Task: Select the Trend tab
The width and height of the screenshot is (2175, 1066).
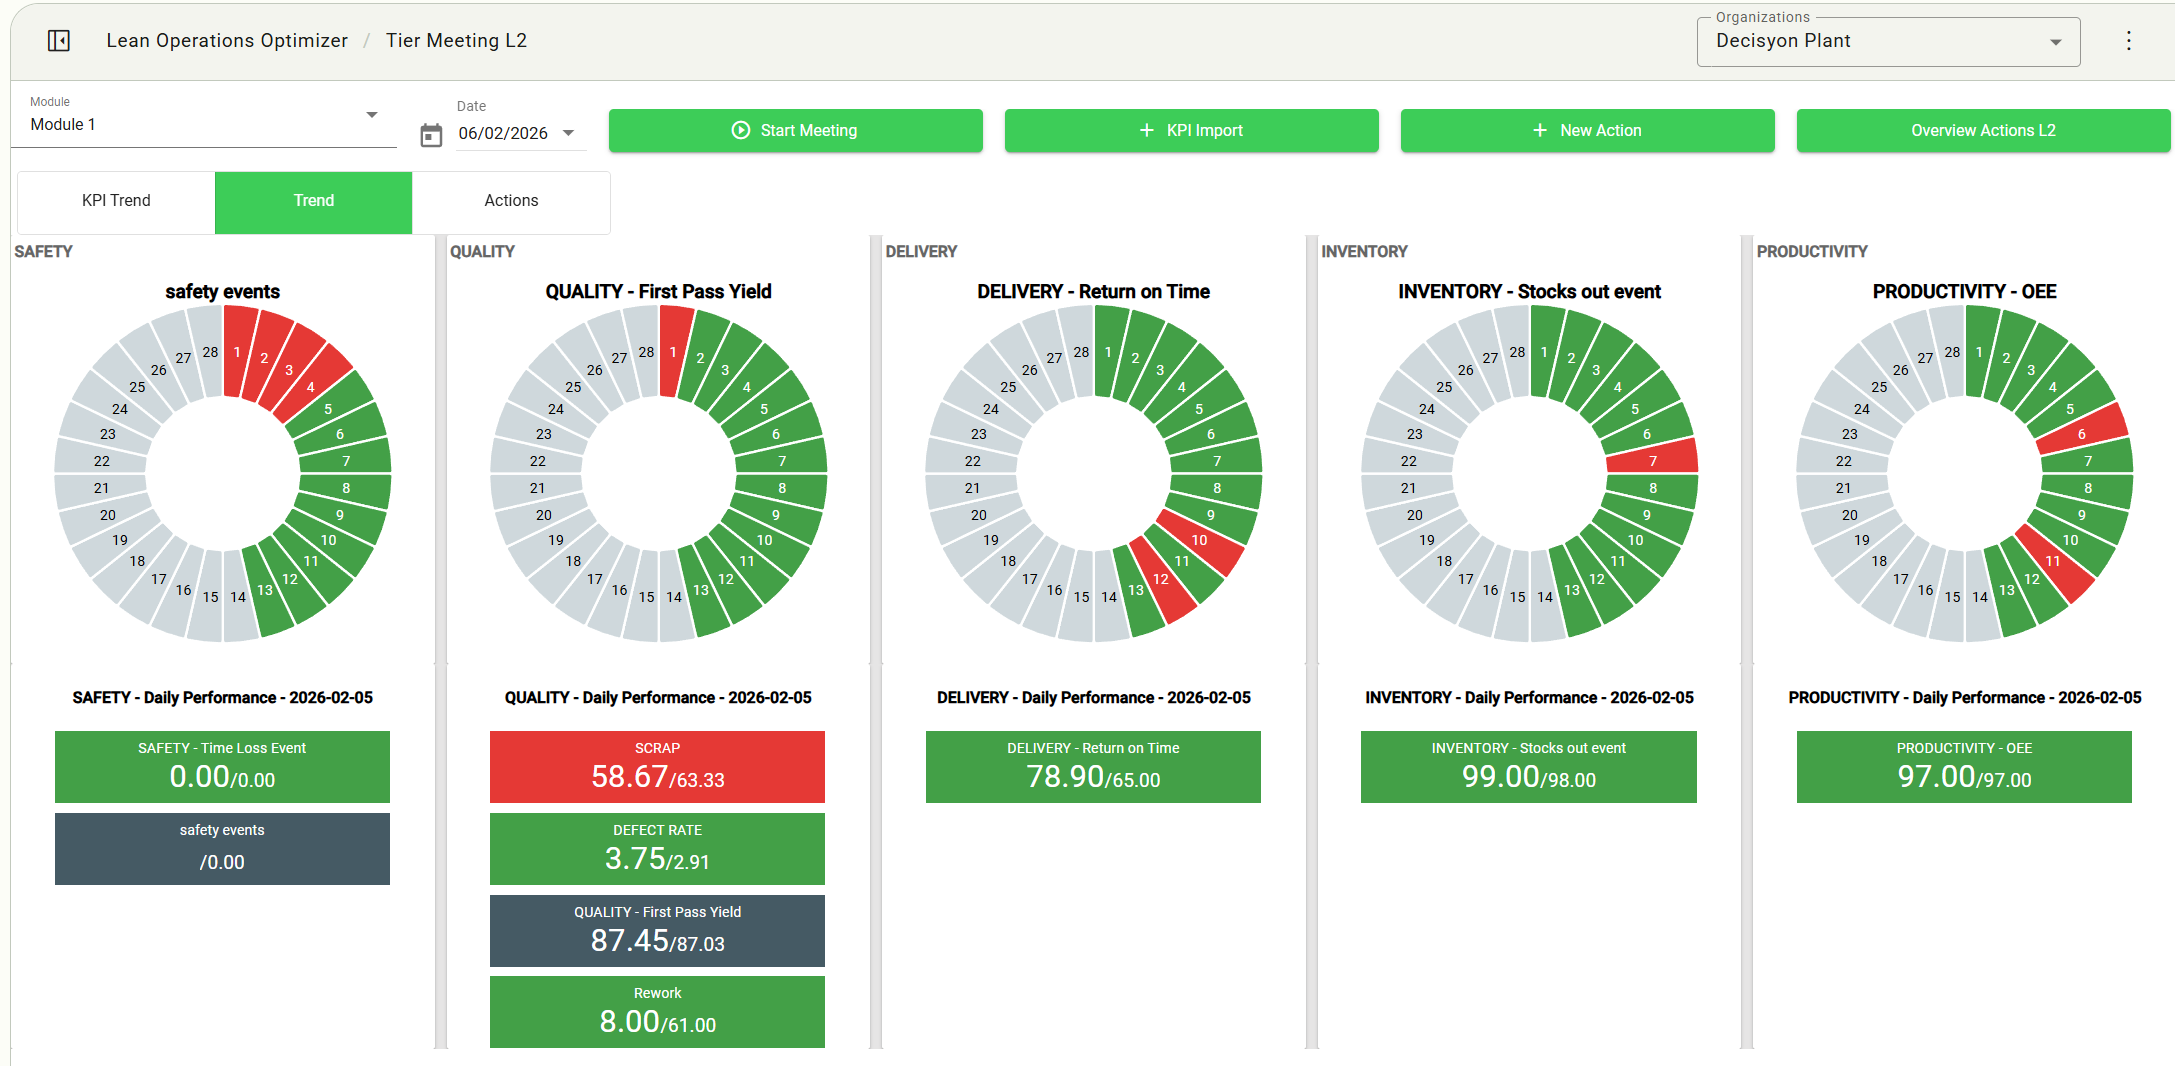Action: [x=313, y=201]
